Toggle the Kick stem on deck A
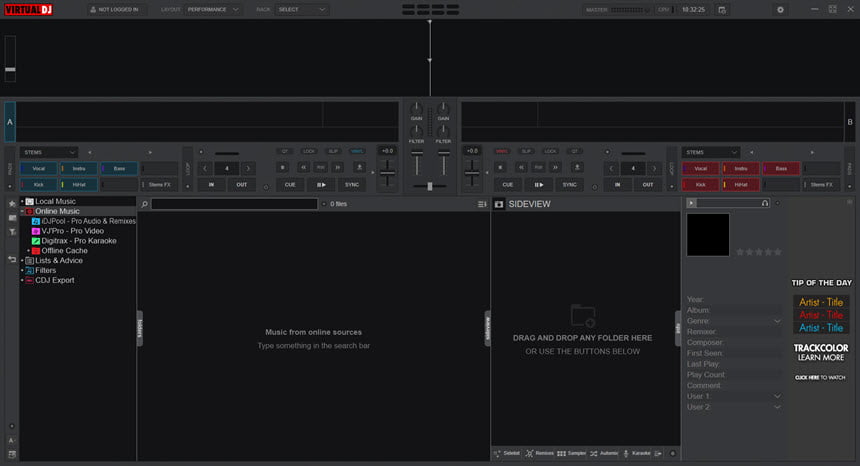The width and height of the screenshot is (860, 466). (x=38, y=185)
